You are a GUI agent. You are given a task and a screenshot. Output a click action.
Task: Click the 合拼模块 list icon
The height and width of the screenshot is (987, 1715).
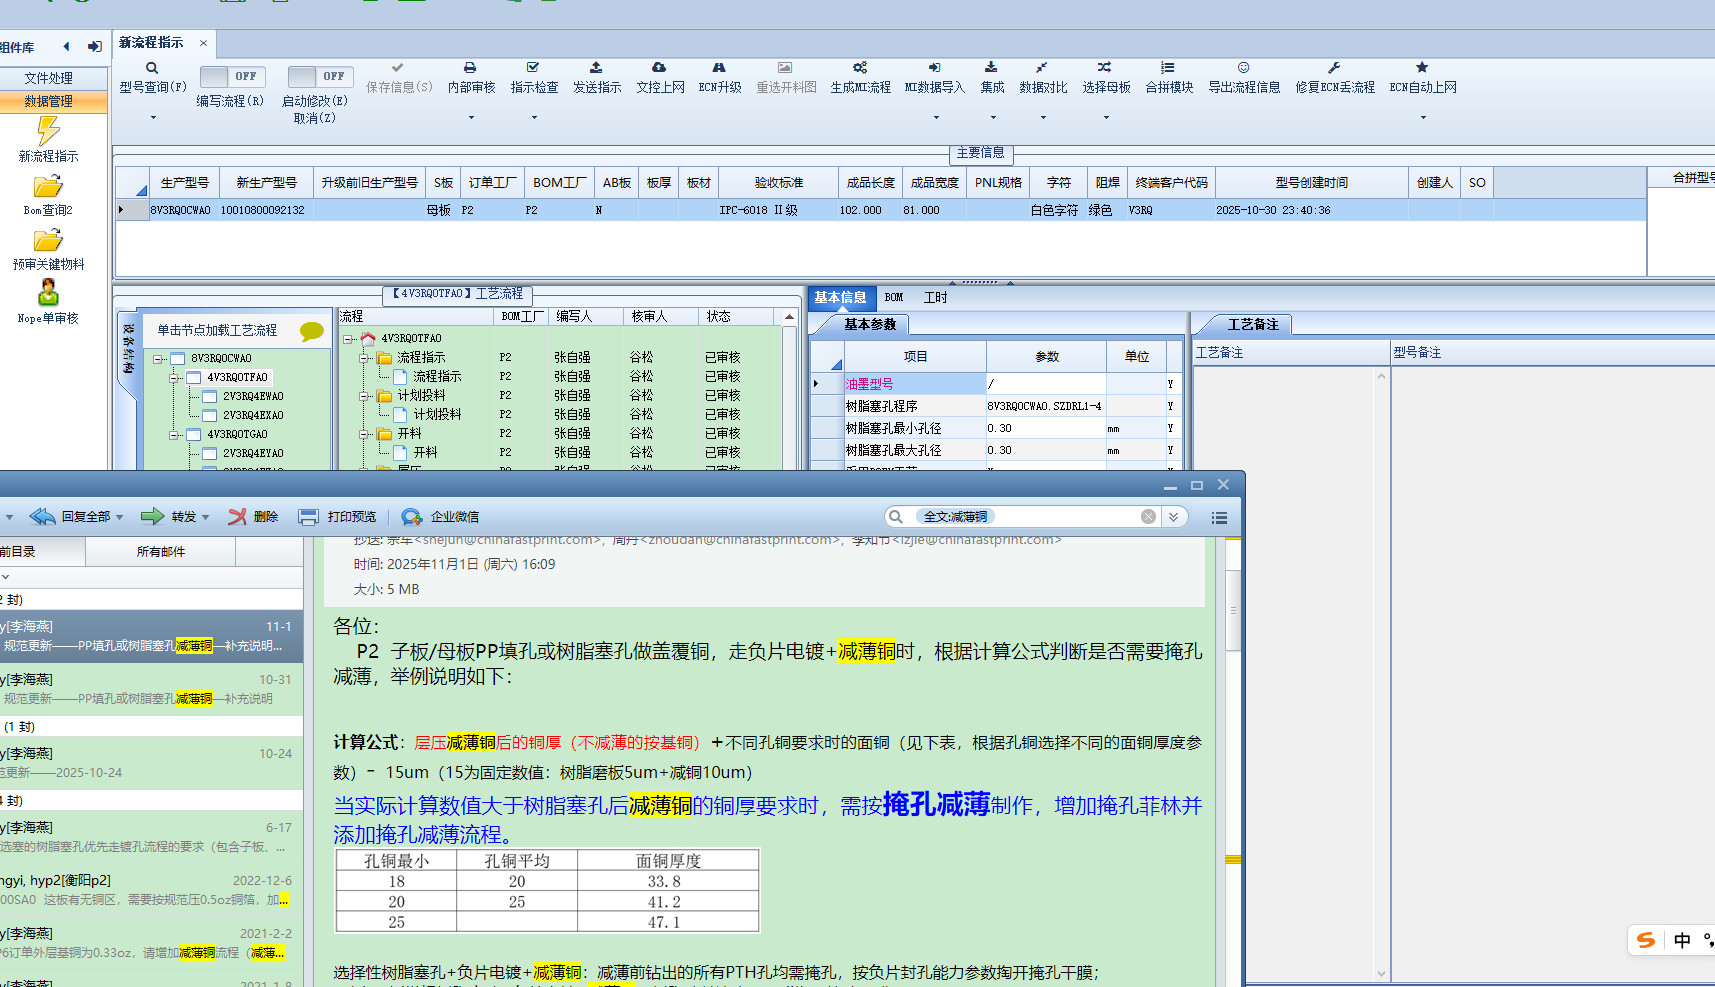click(1168, 68)
